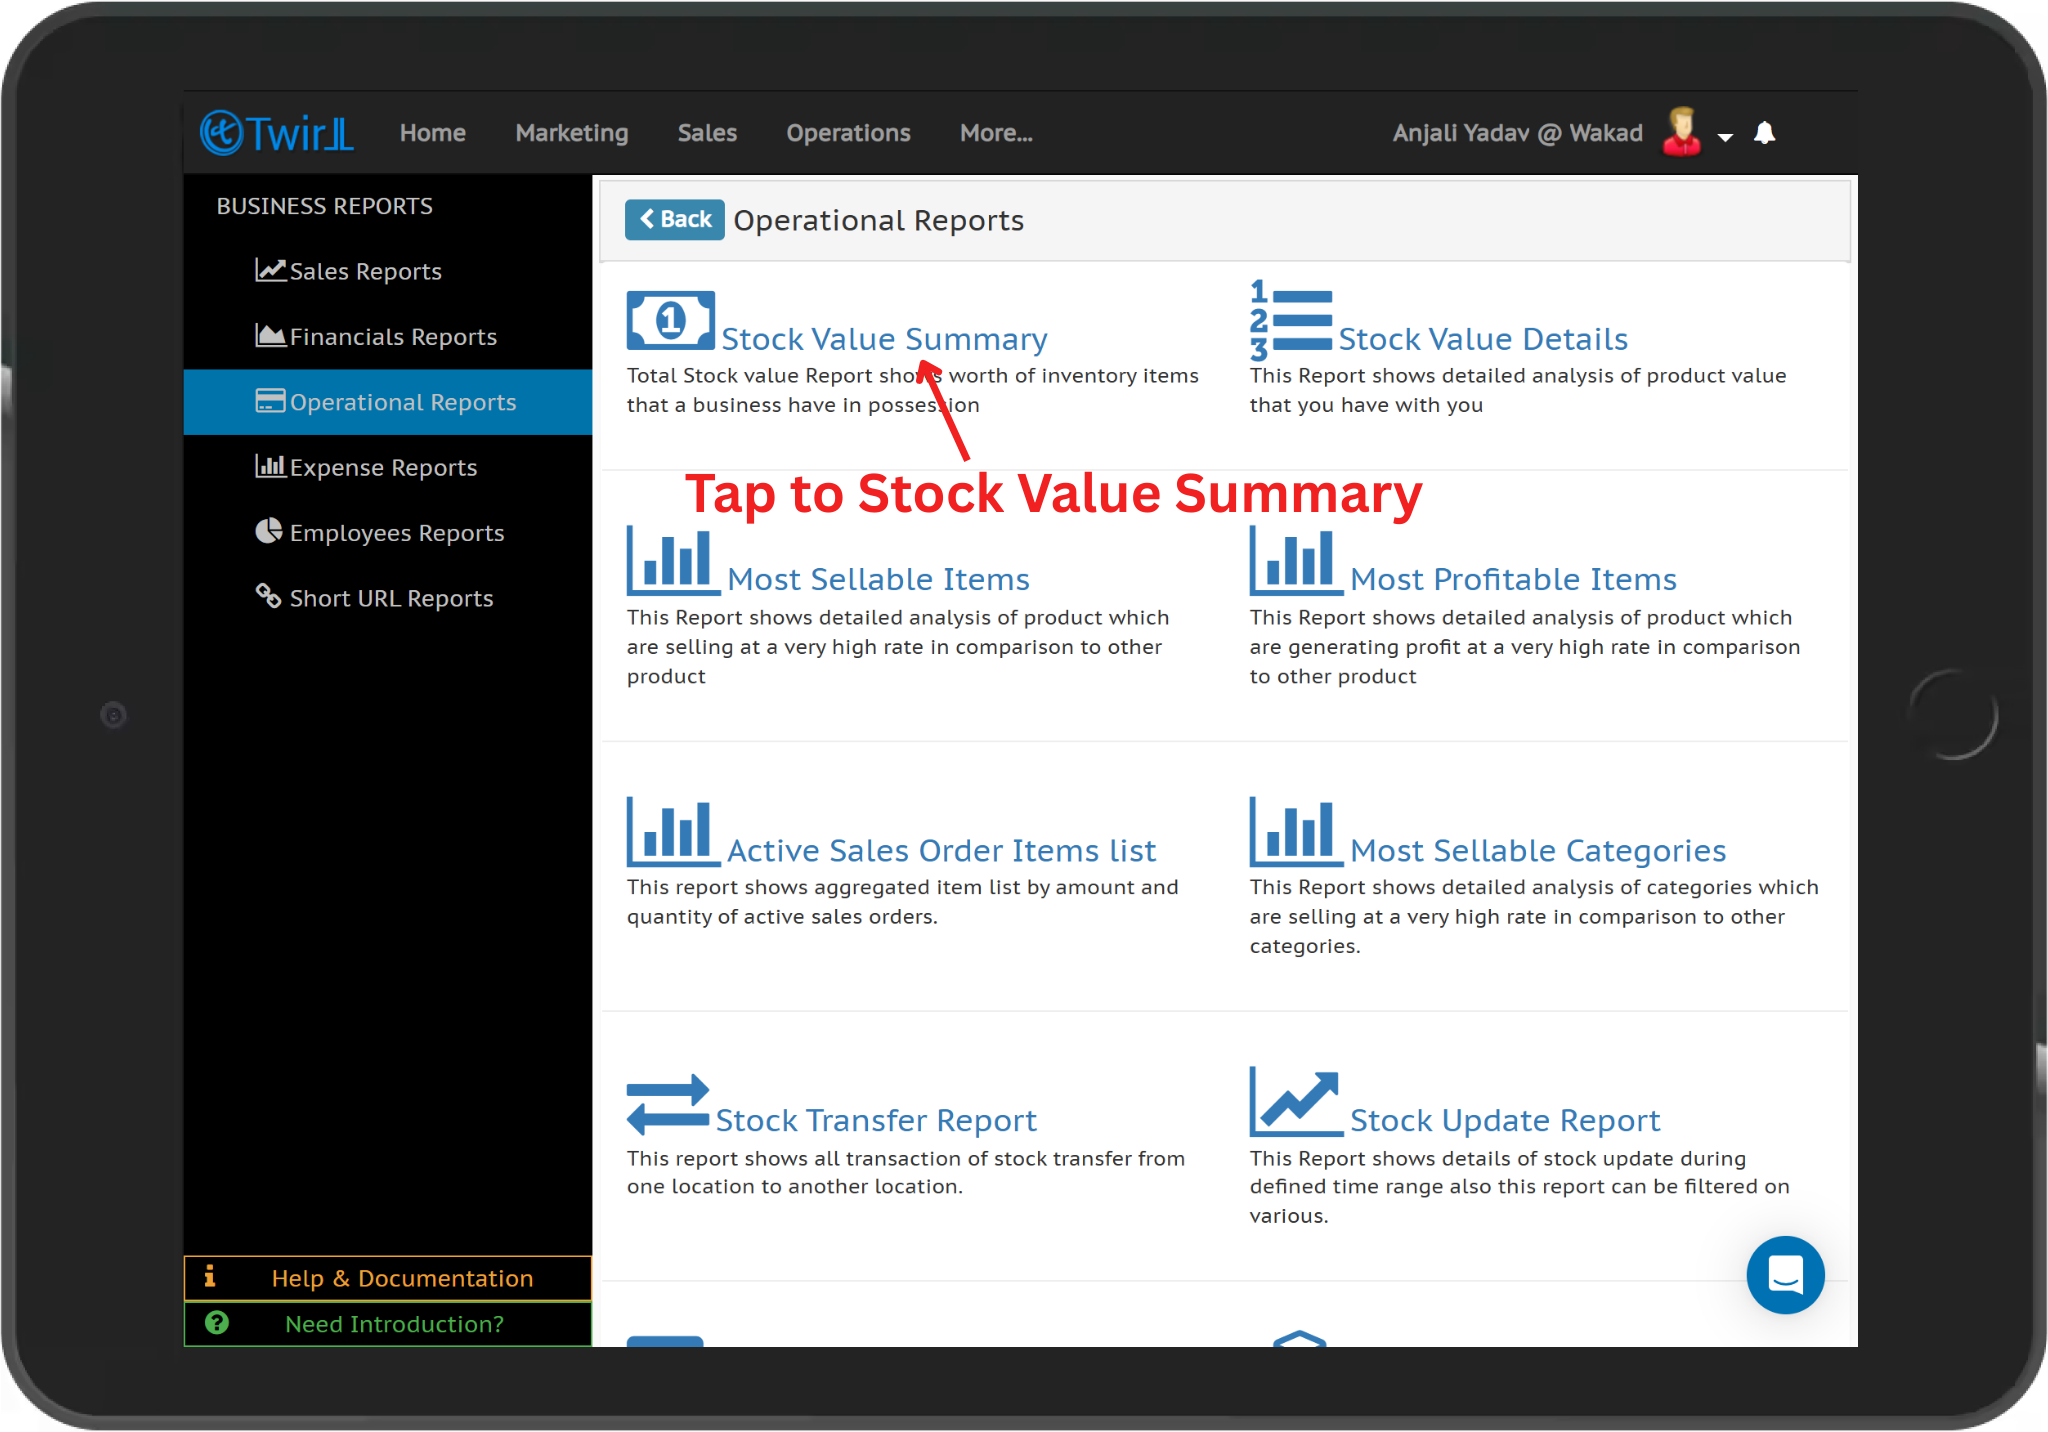
Task: Select Expense Reports in sidebar
Action: click(x=383, y=467)
